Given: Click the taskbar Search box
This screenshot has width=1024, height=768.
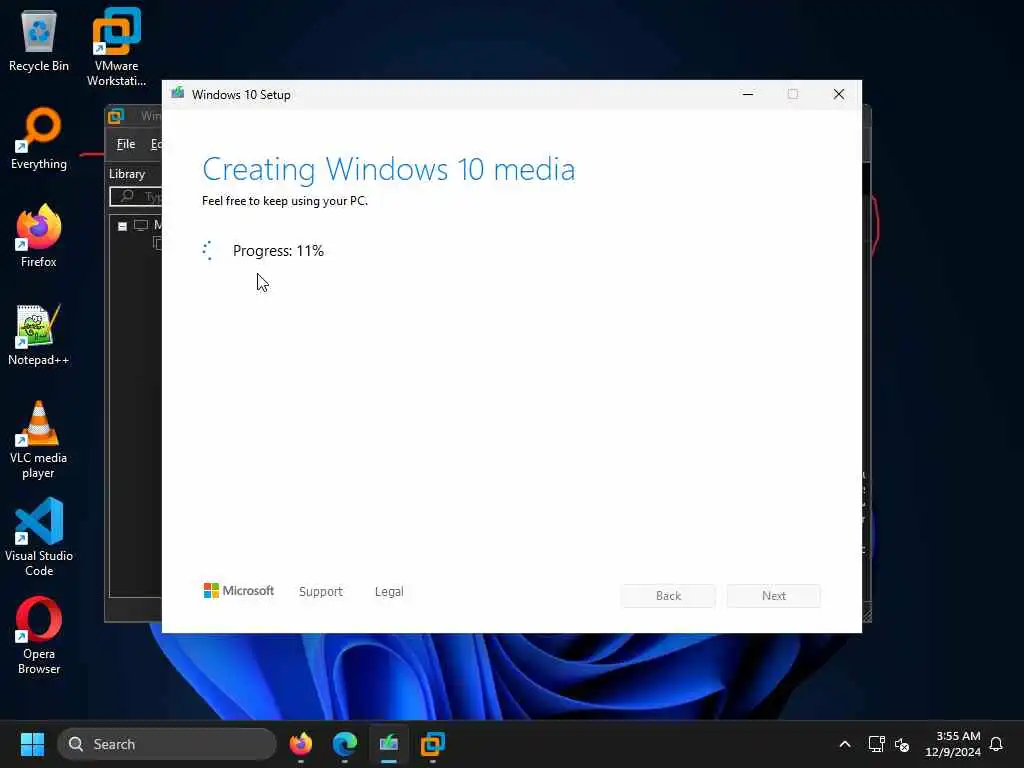Looking at the screenshot, I should [167, 744].
